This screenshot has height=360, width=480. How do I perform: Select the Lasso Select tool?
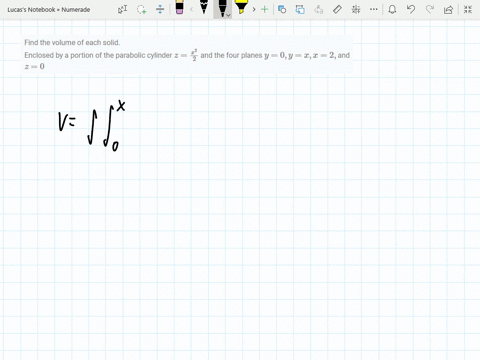141,9
